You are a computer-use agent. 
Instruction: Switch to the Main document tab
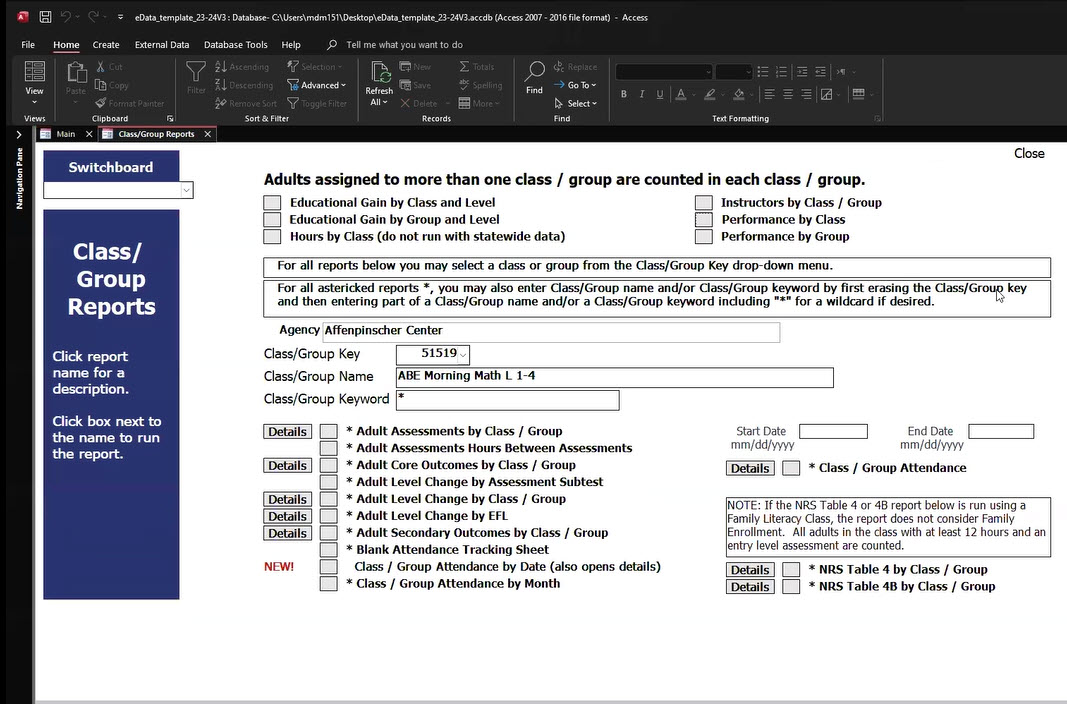coord(65,134)
